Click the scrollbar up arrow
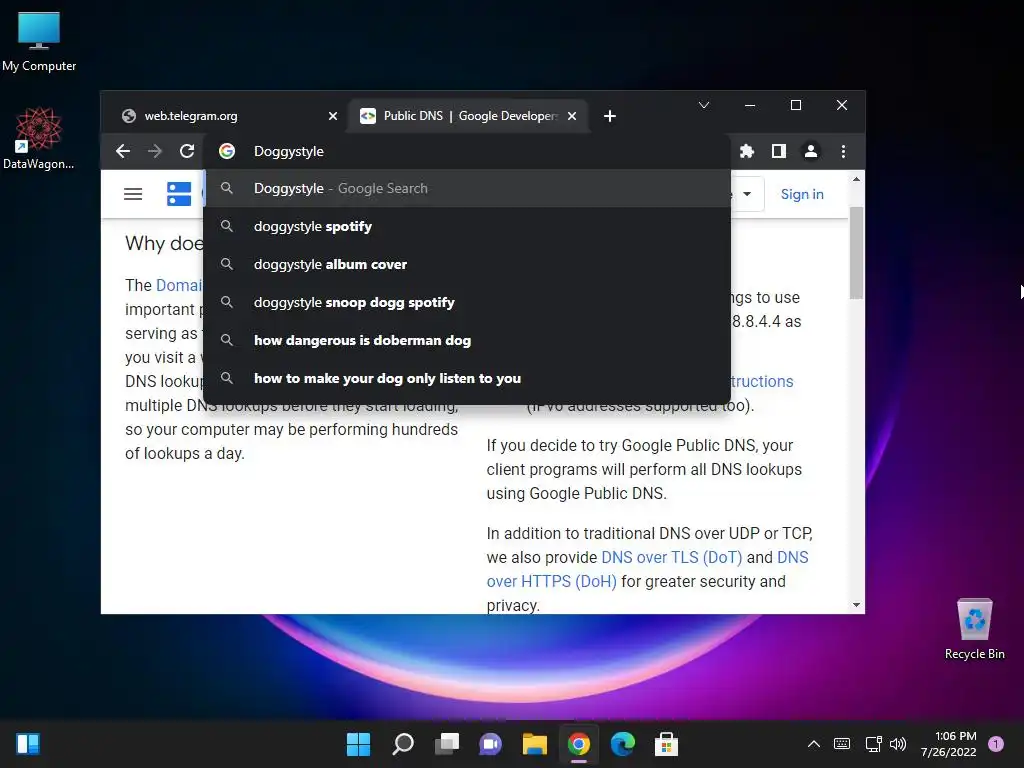 coord(856,179)
